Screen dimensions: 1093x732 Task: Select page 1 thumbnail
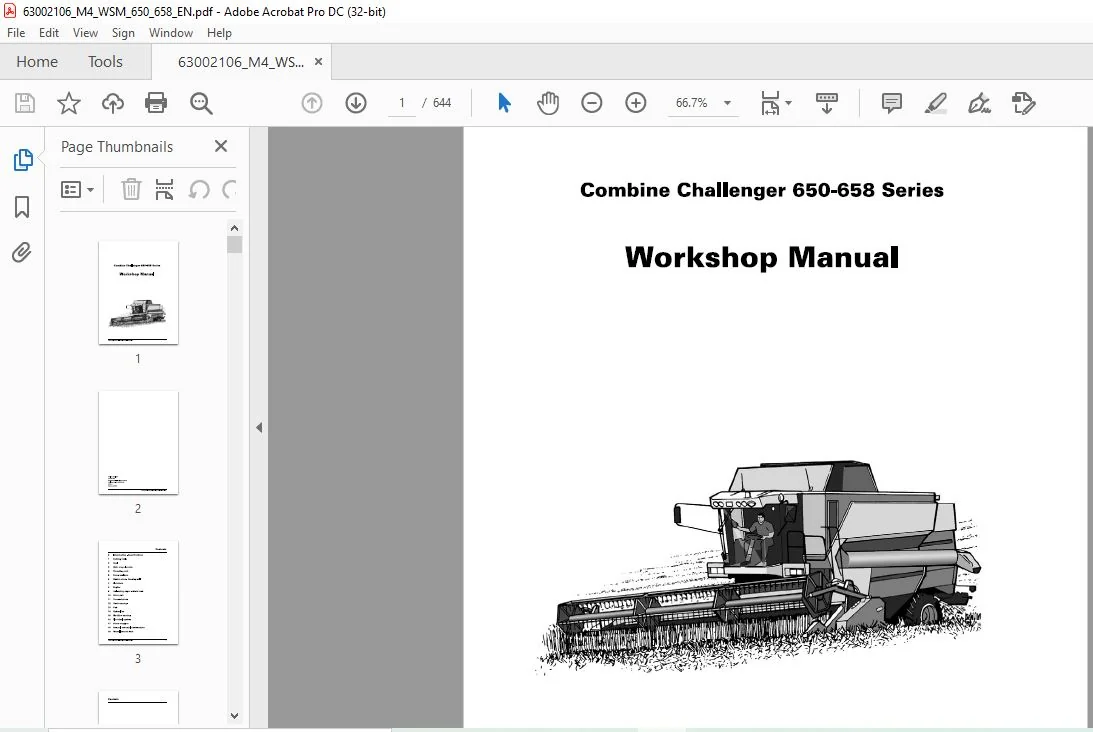138,293
